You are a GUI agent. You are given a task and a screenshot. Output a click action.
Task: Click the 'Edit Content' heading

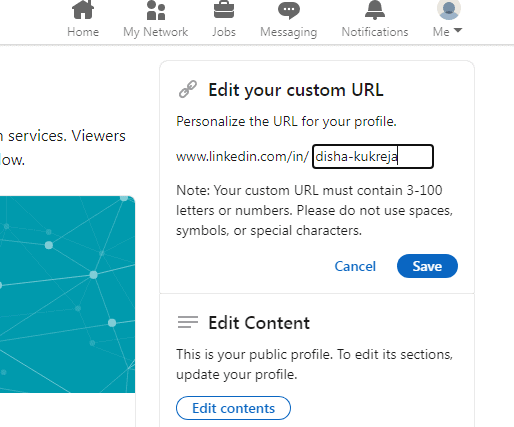259,323
